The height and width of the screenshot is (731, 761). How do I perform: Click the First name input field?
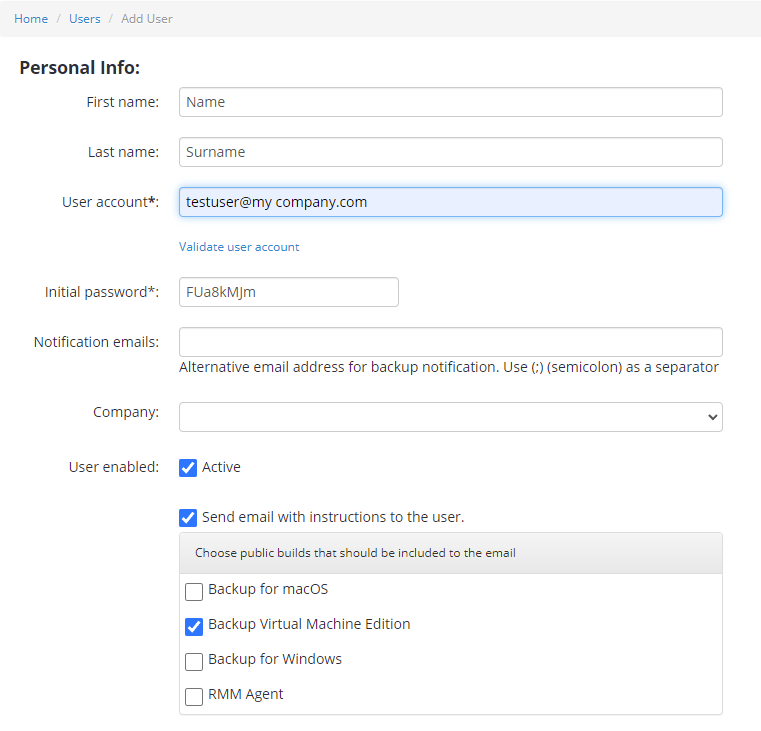coord(450,102)
